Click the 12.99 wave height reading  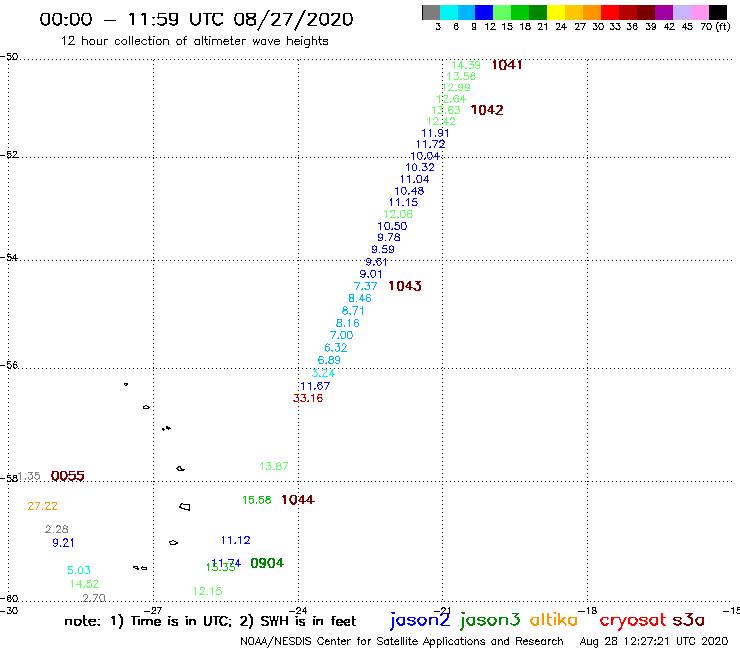[456, 87]
